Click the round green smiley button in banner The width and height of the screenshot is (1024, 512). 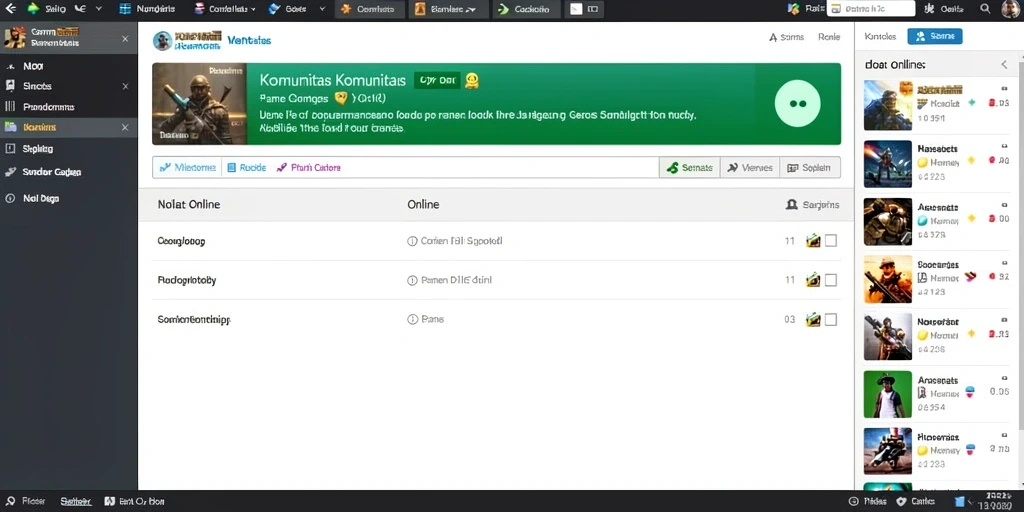point(797,104)
